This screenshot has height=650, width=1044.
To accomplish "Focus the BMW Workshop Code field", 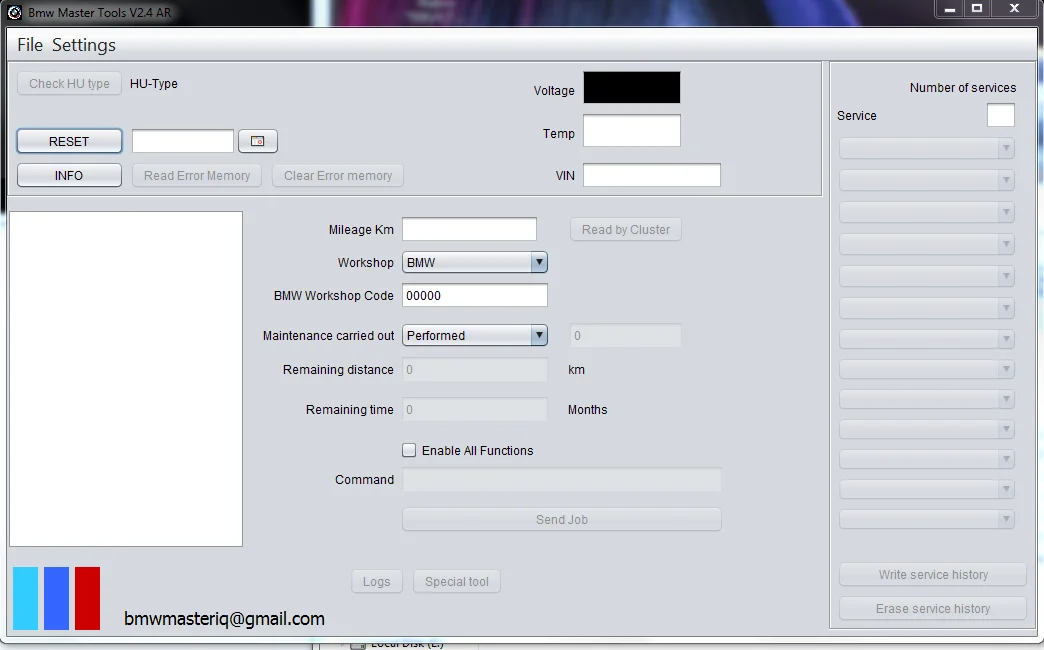I will 474,296.
